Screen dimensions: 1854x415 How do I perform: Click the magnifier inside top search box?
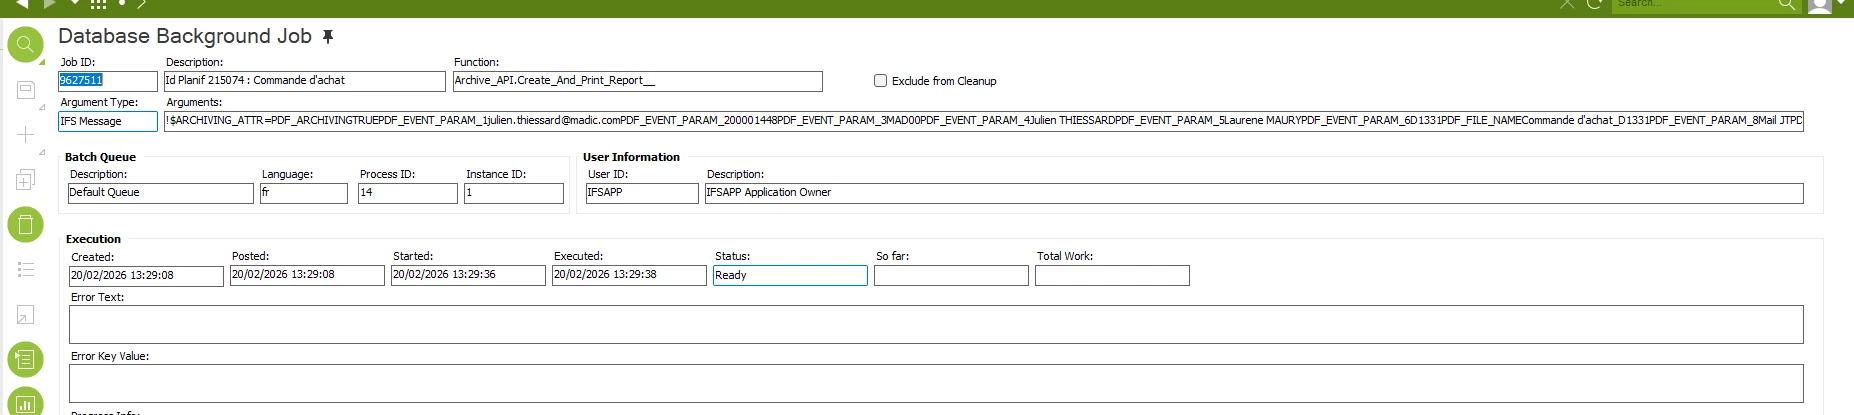1786,5
